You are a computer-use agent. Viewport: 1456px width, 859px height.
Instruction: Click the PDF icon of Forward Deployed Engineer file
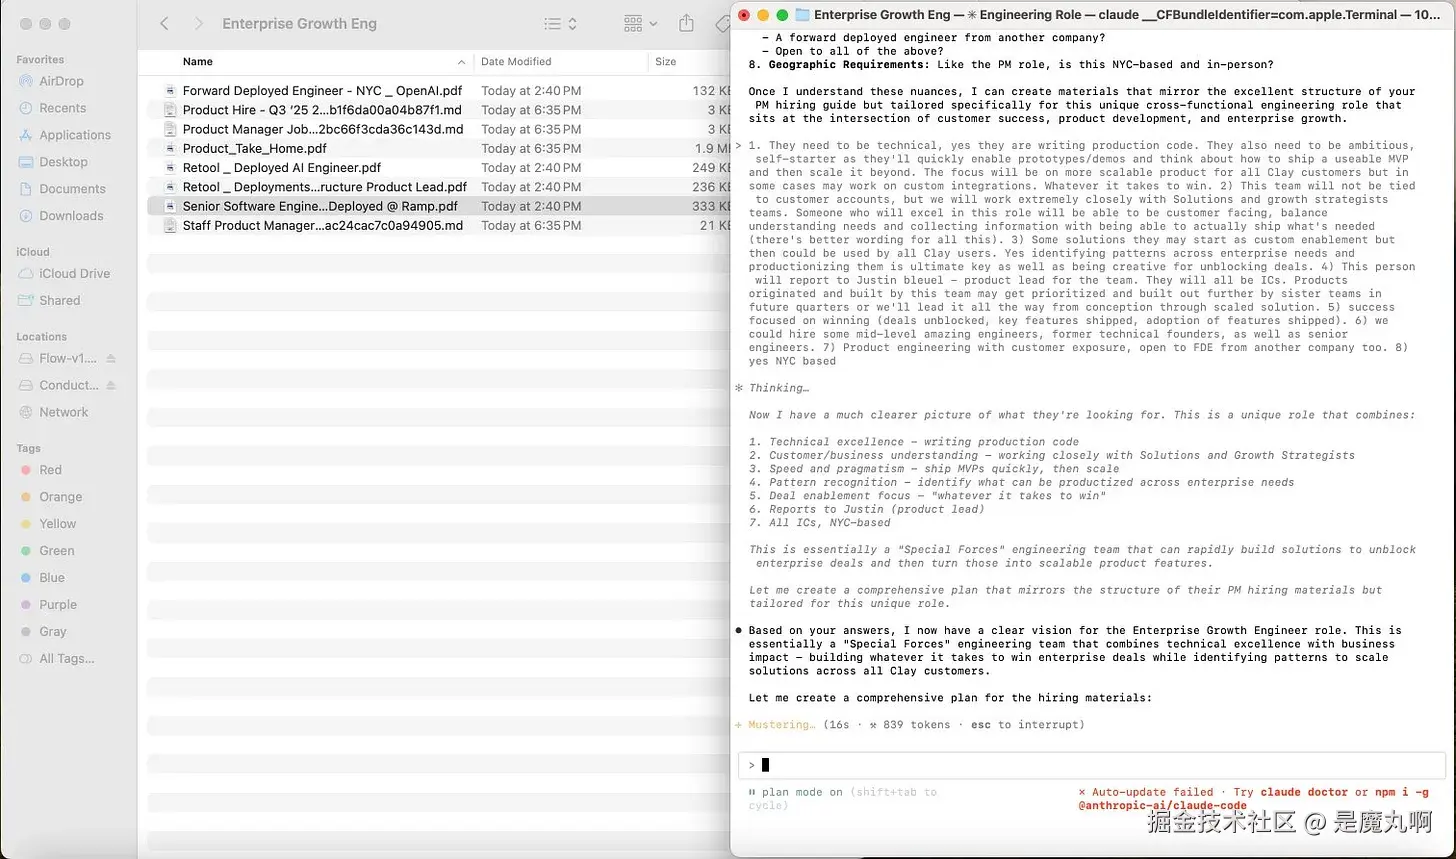click(x=170, y=91)
